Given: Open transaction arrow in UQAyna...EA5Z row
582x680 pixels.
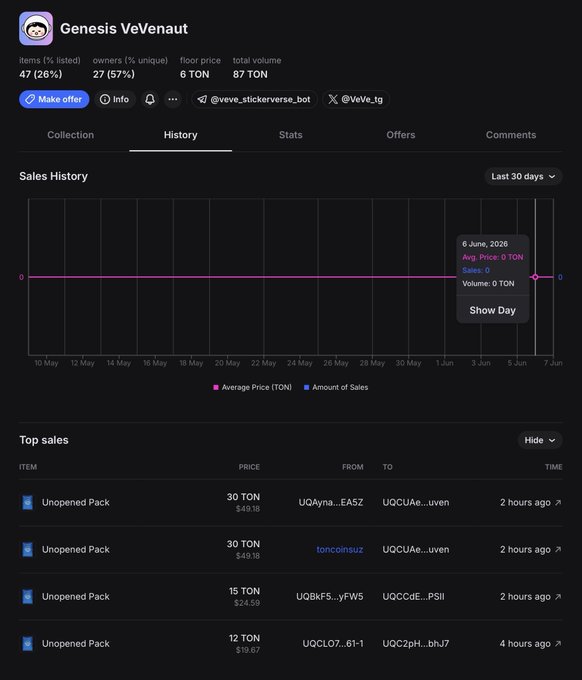Looking at the screenshot, I should [x=558, y=503].
